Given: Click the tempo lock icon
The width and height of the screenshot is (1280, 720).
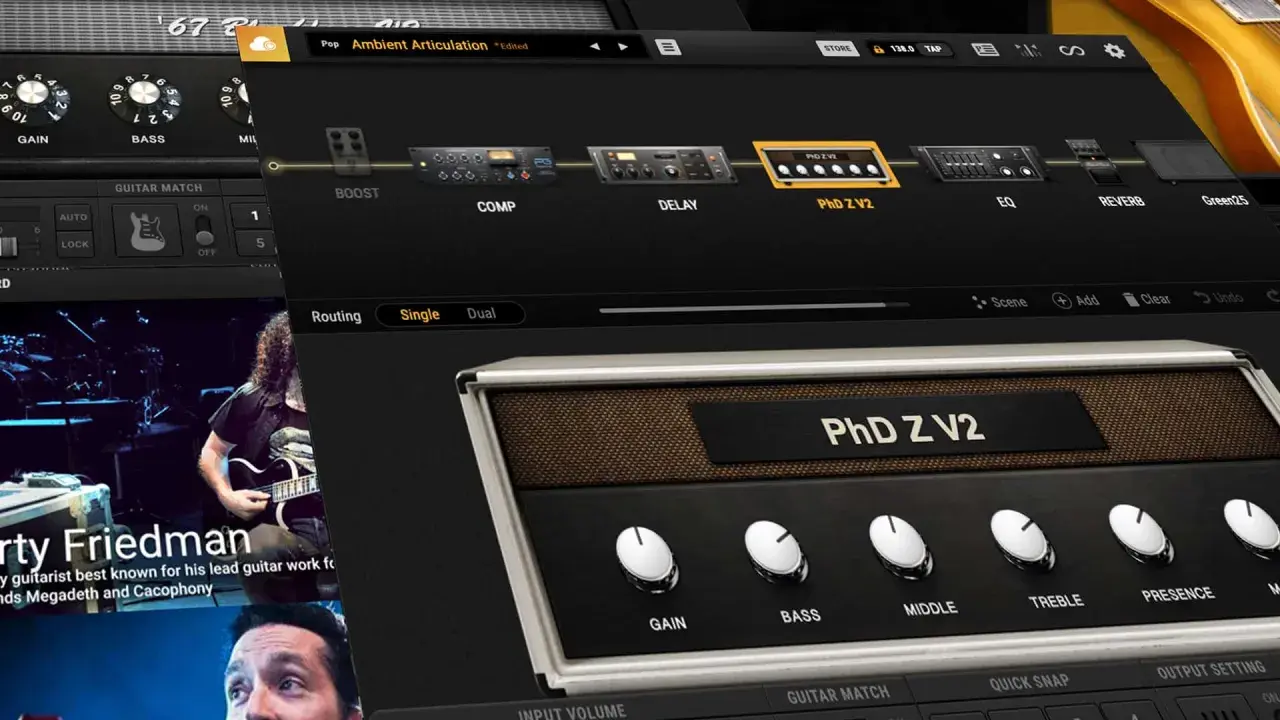Looking at the screenshot, I should coord(879,48).
